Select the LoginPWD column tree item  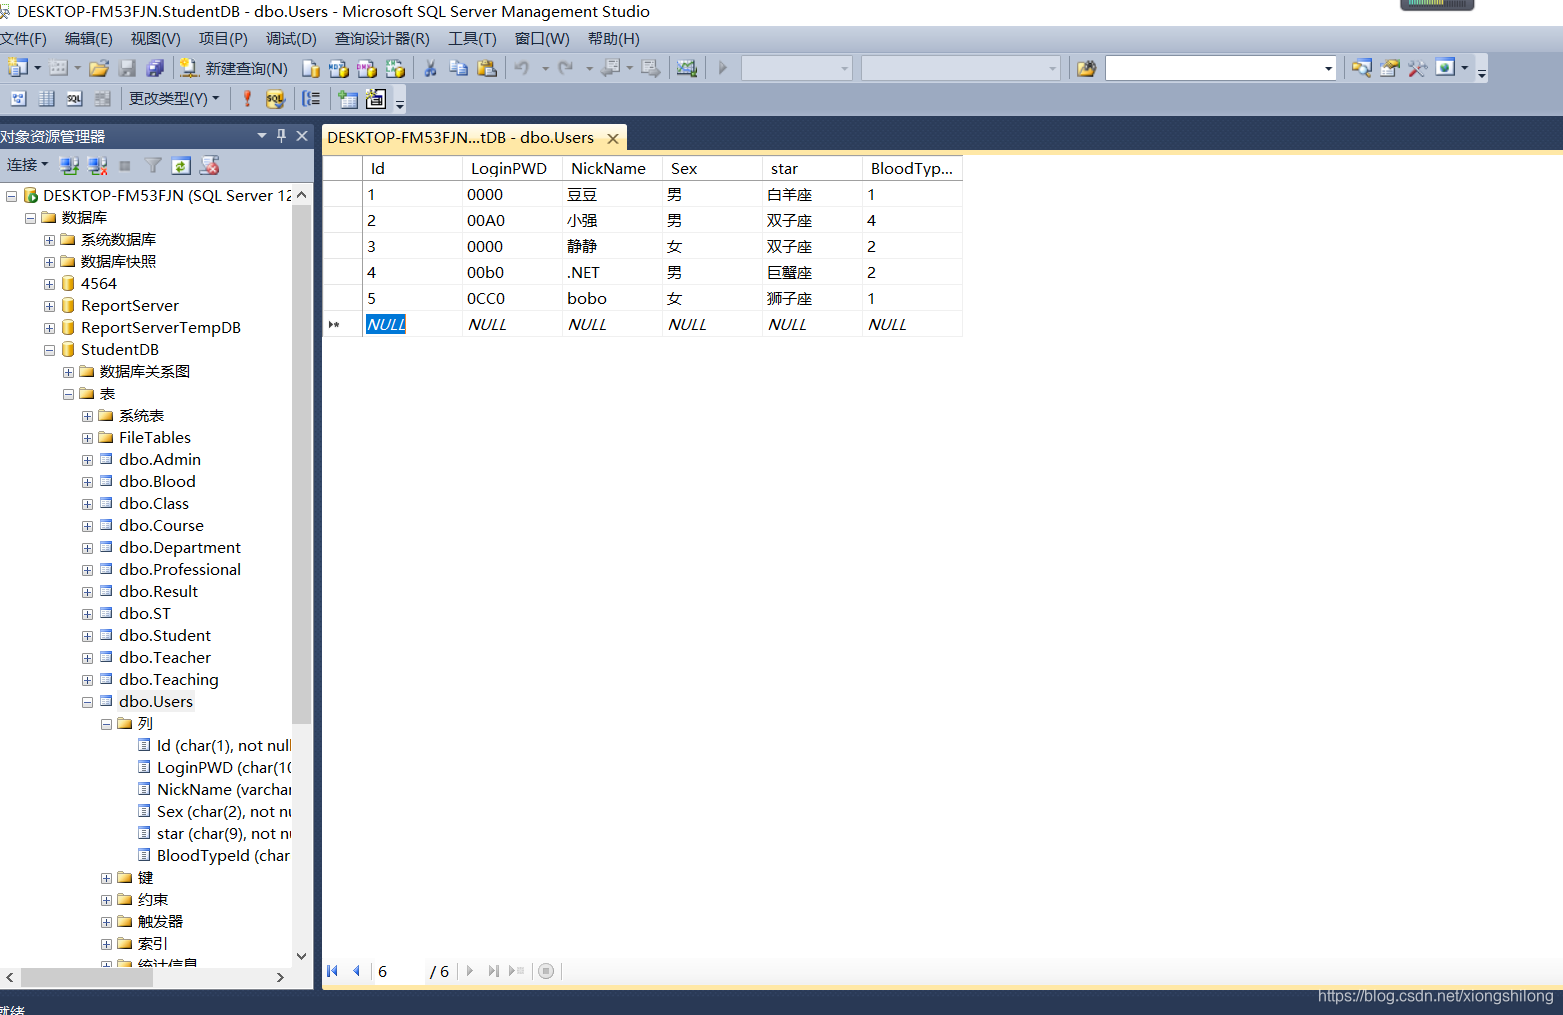(224, 768)
